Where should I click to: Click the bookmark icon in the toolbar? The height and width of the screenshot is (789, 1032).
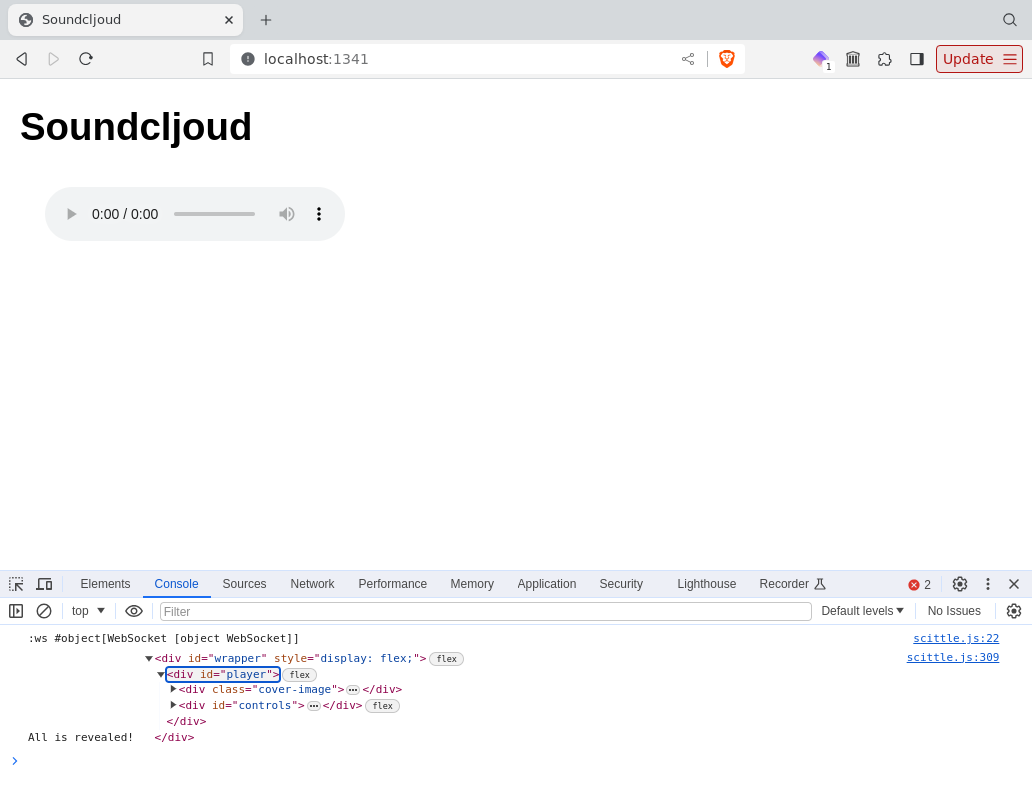[208, 59]
